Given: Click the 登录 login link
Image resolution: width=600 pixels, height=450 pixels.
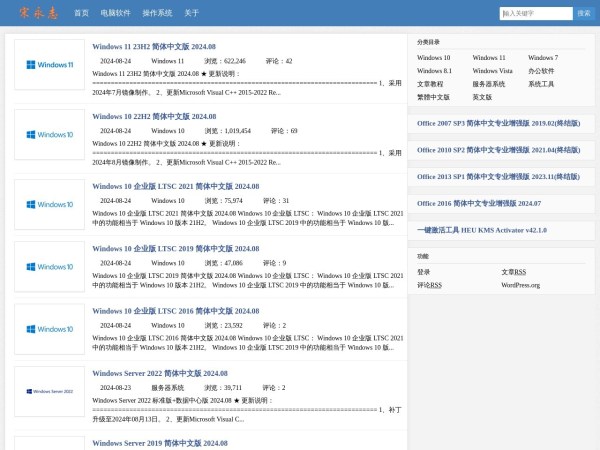Looking at the screenshot, I should 424,272.
